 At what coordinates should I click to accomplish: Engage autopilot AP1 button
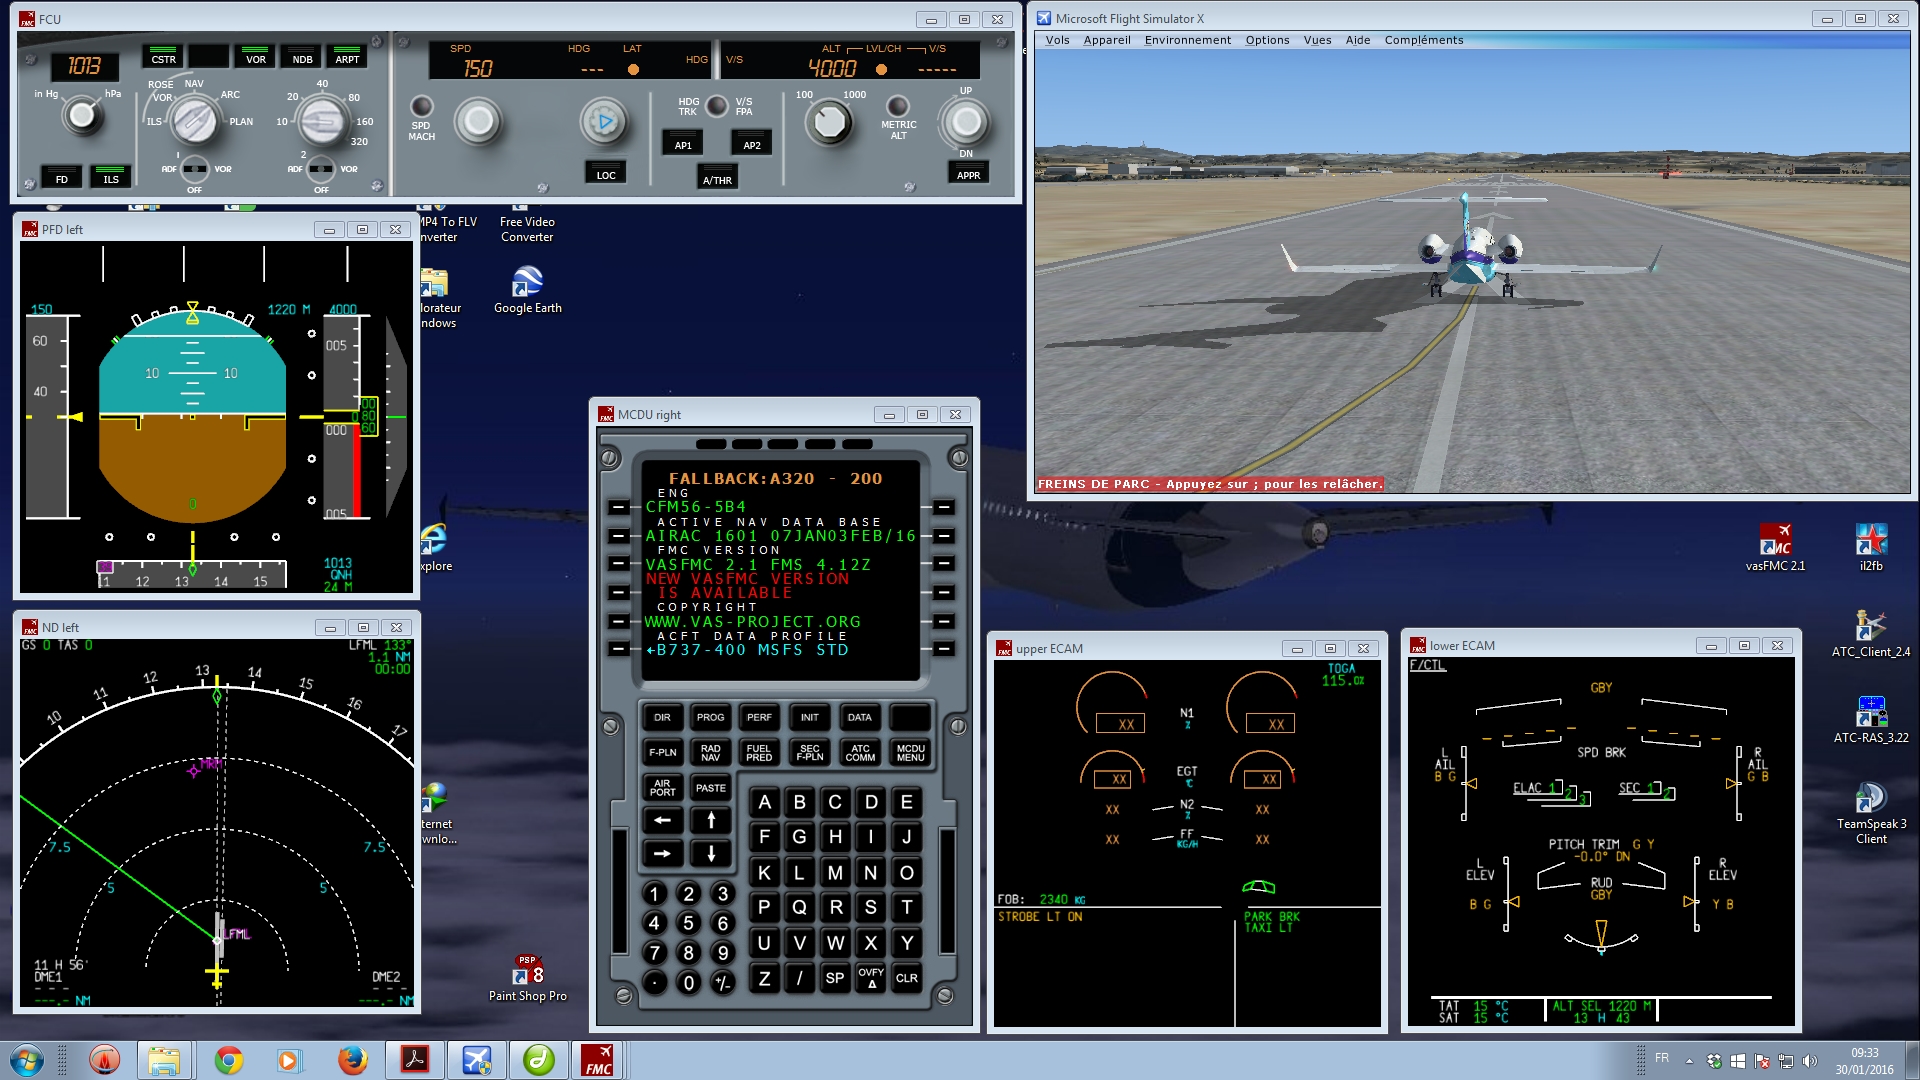[x=683, y=142]
